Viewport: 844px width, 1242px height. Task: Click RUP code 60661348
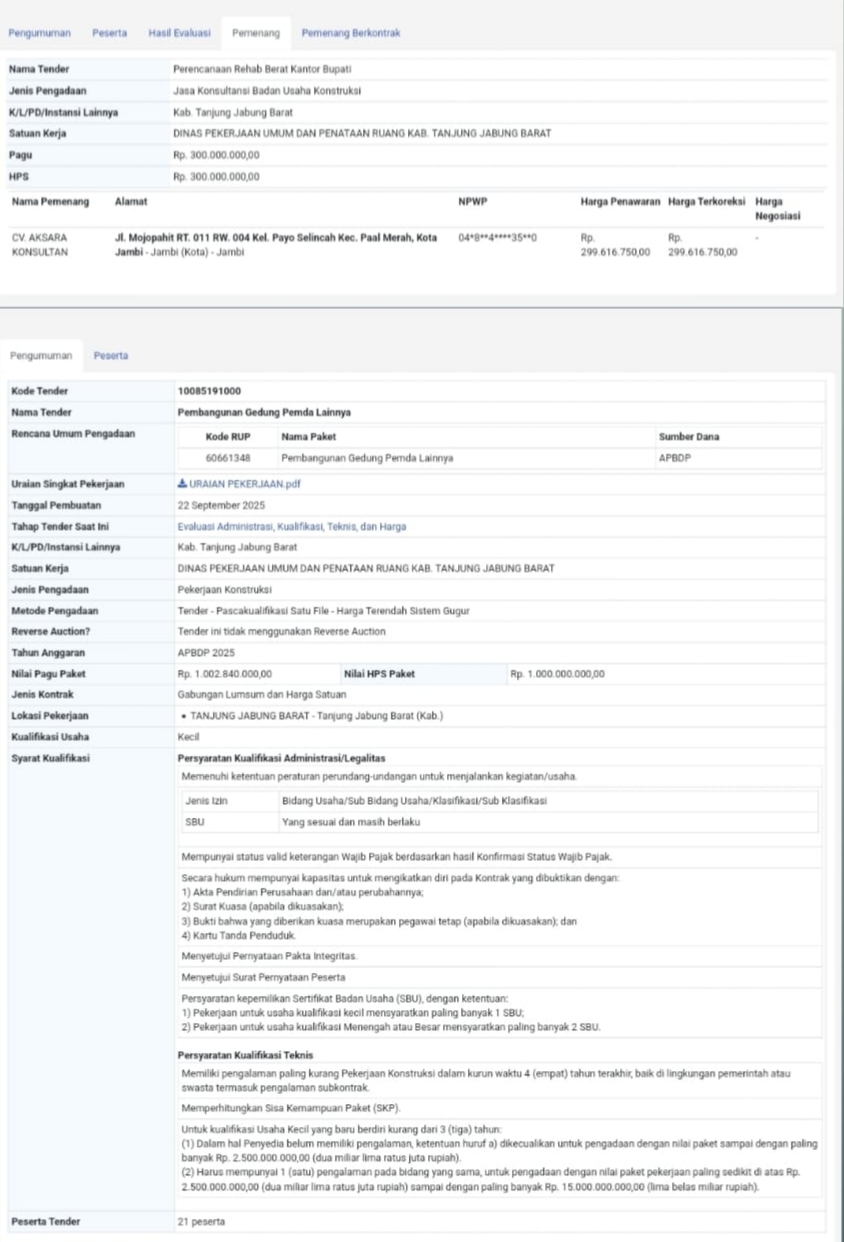[228, 458]
